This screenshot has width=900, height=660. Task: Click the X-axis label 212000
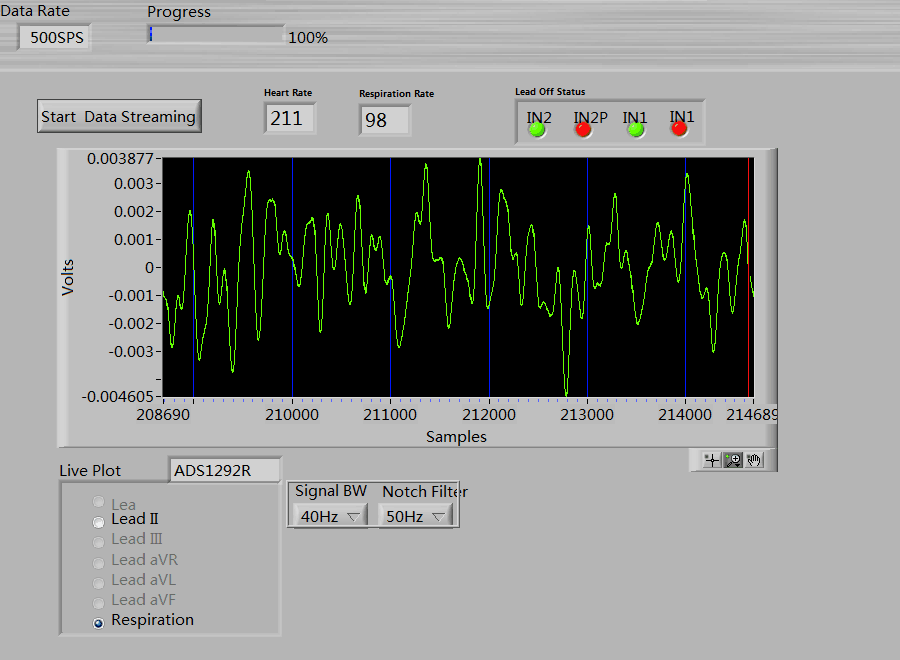[x=488, y=414]
